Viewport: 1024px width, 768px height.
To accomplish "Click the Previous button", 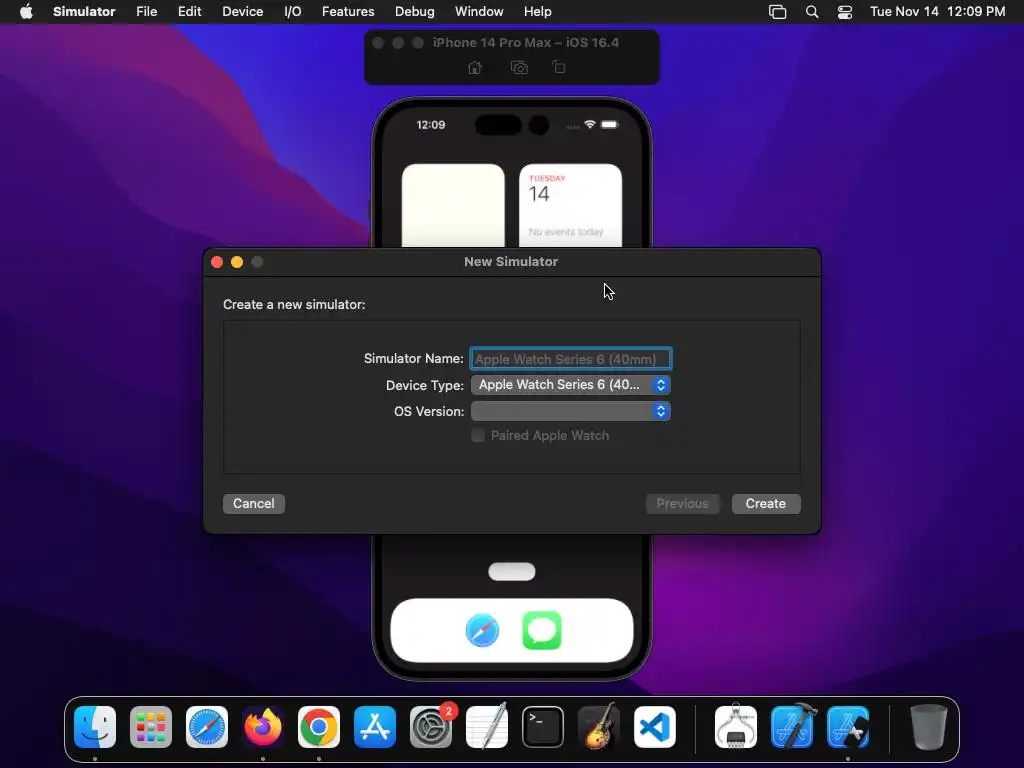I will (x=682, y=504).
